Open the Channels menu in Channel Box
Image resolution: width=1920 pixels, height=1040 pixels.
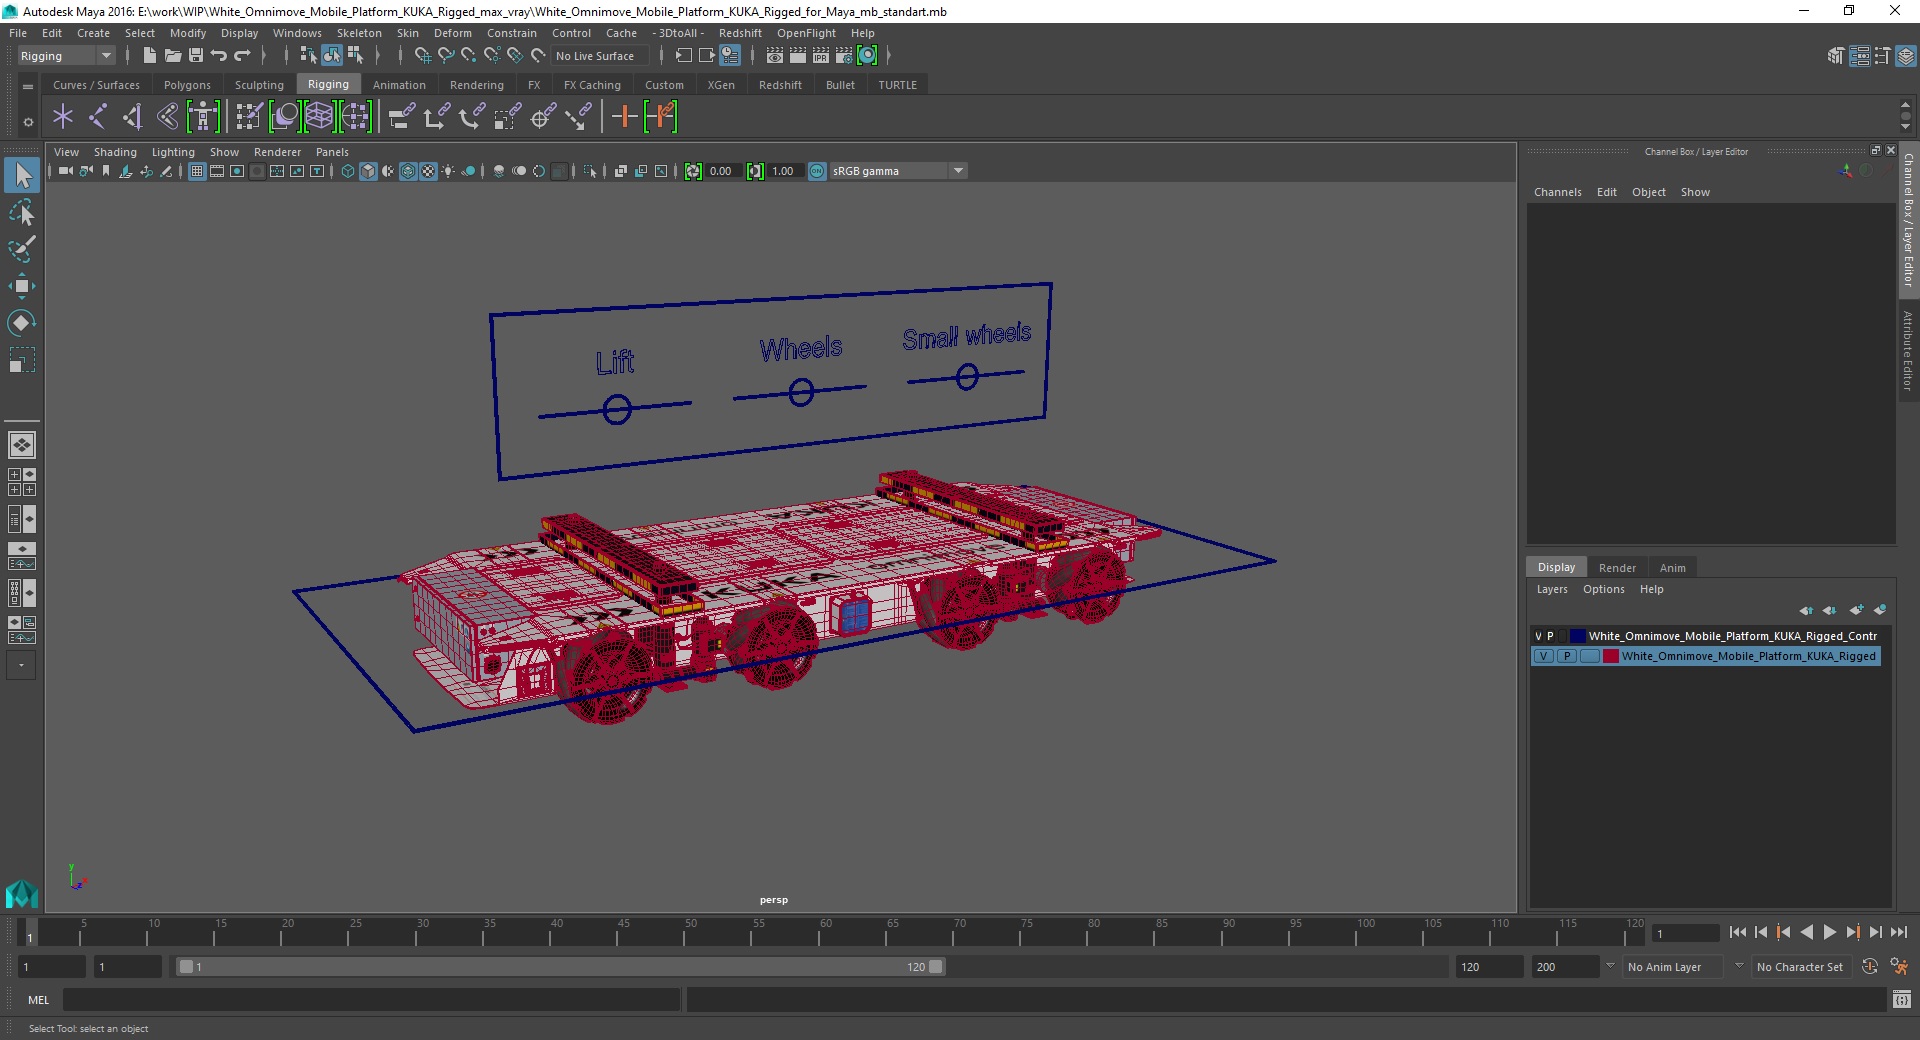coord(1558,192)
